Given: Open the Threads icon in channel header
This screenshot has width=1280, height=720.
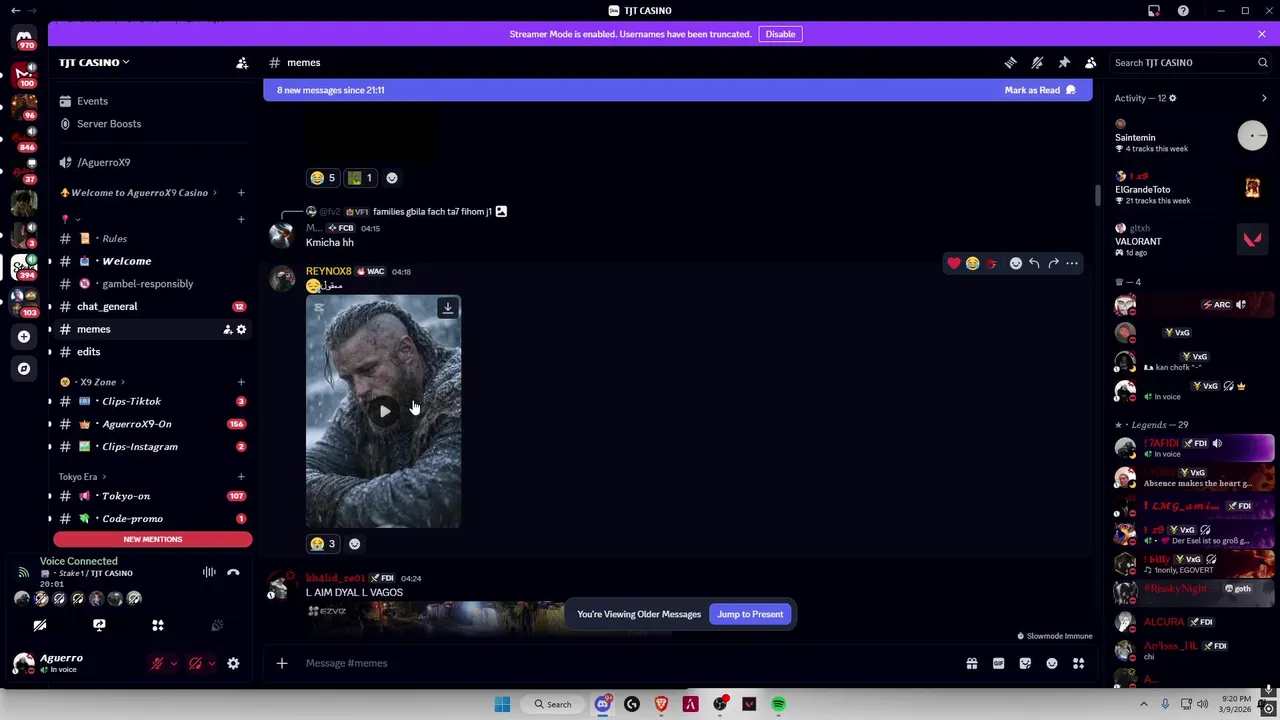Looking at the screenshot, I should point(1010,62).
